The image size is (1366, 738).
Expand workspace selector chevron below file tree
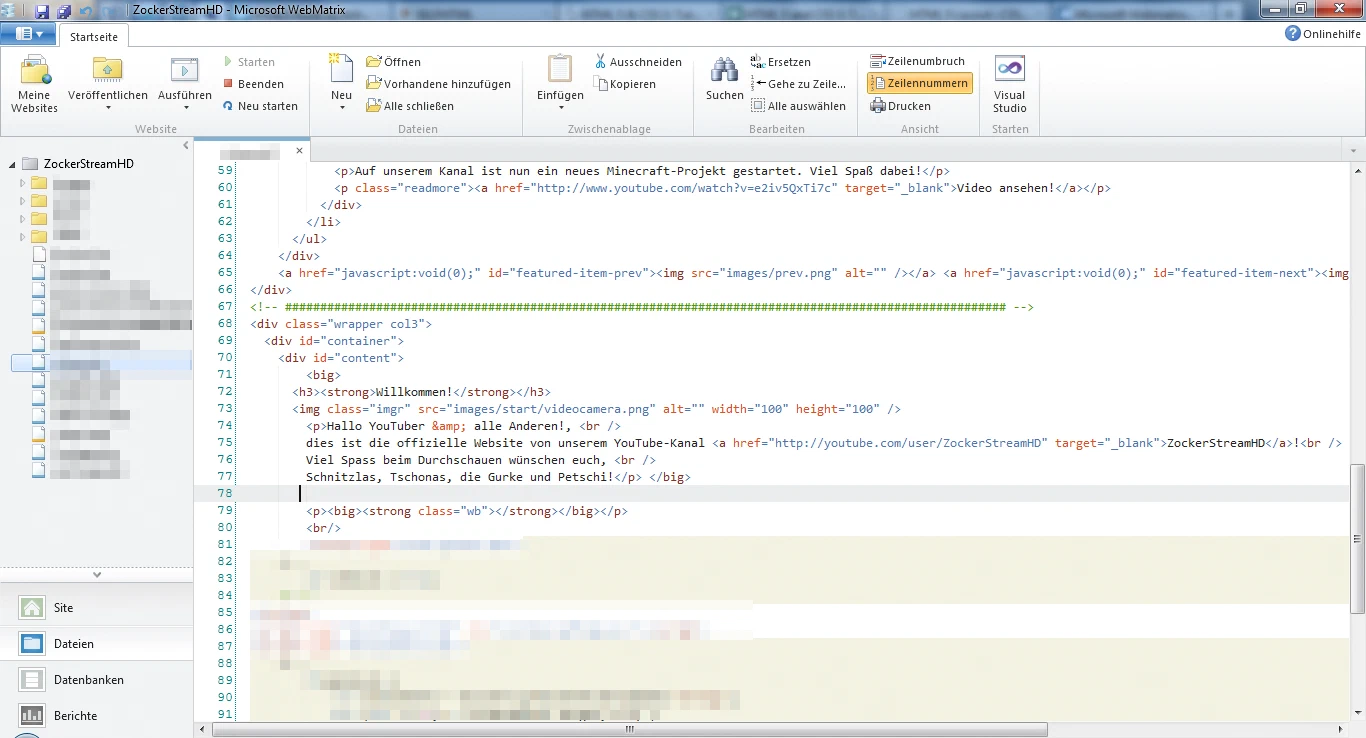[97, 574]
